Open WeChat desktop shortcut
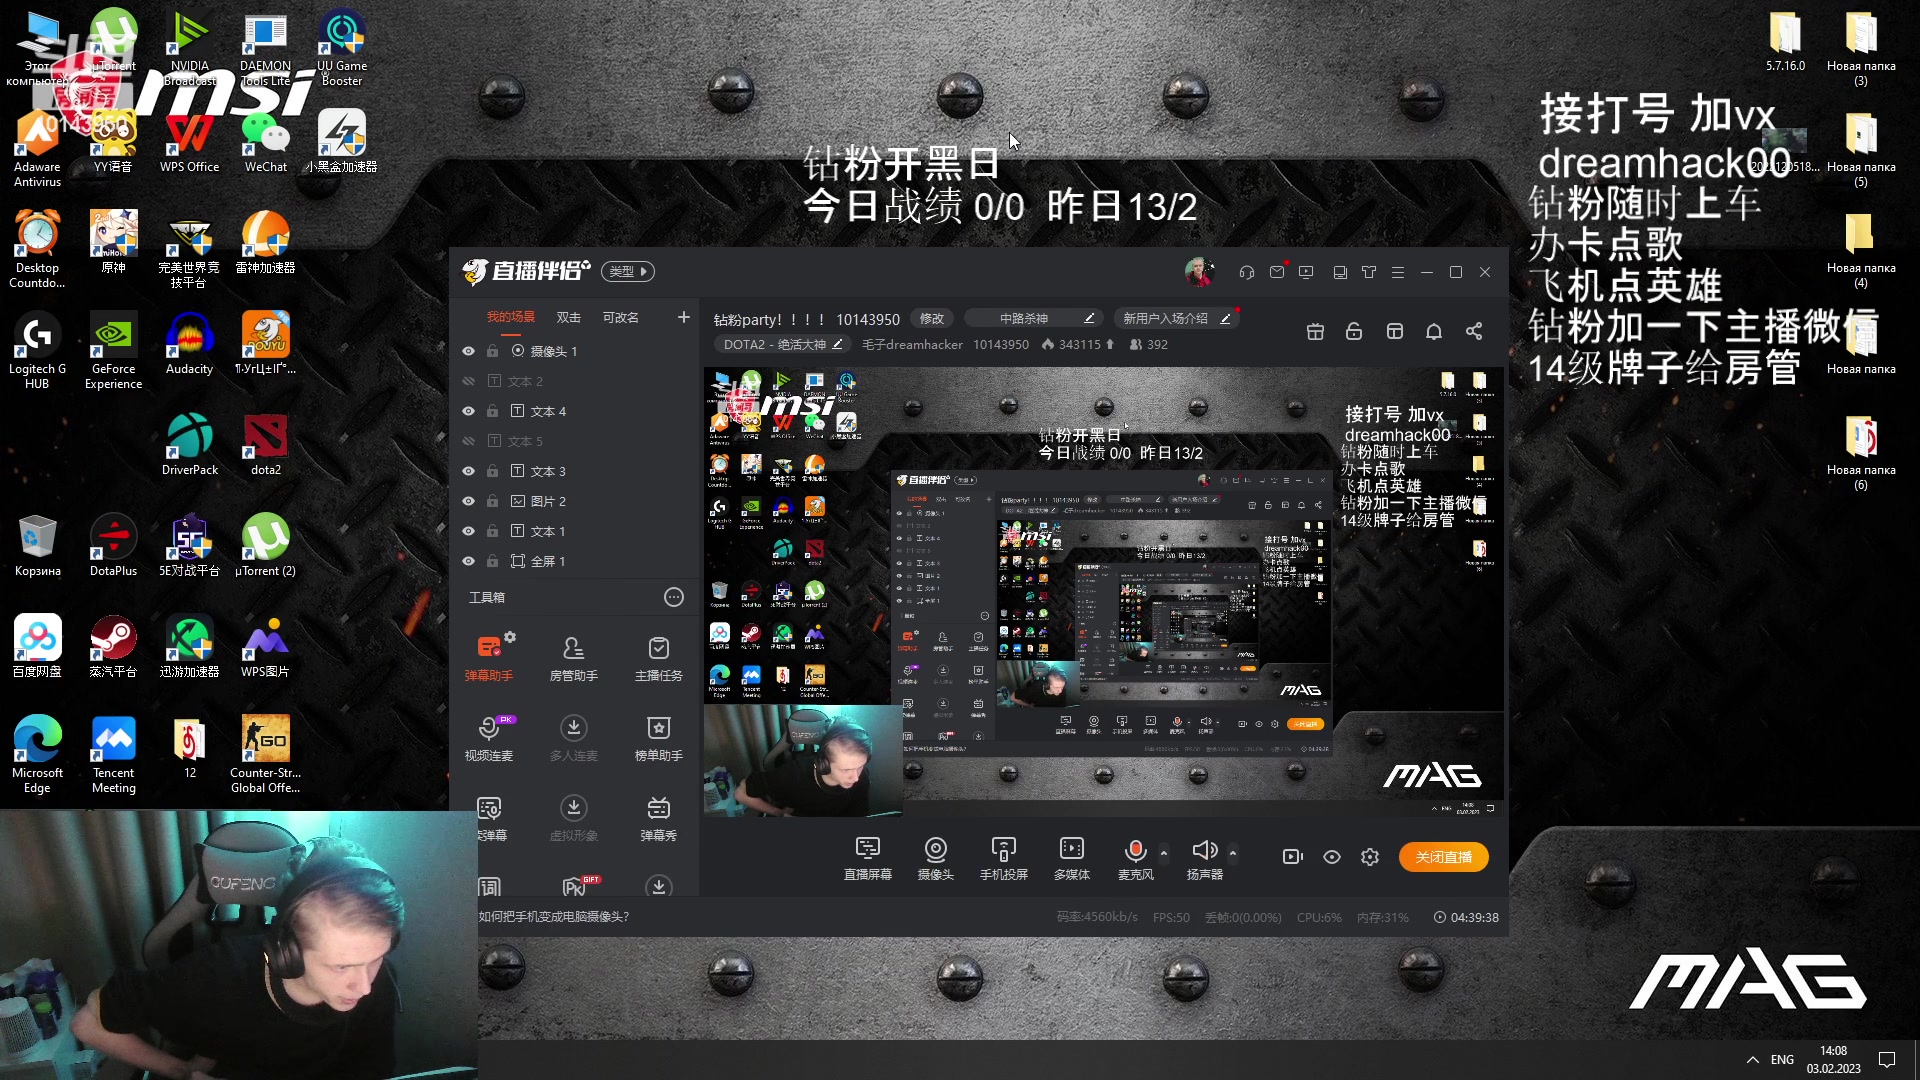Image resolution: width=1920 pixels, height=1080 pixels. (x=265, y=142)
